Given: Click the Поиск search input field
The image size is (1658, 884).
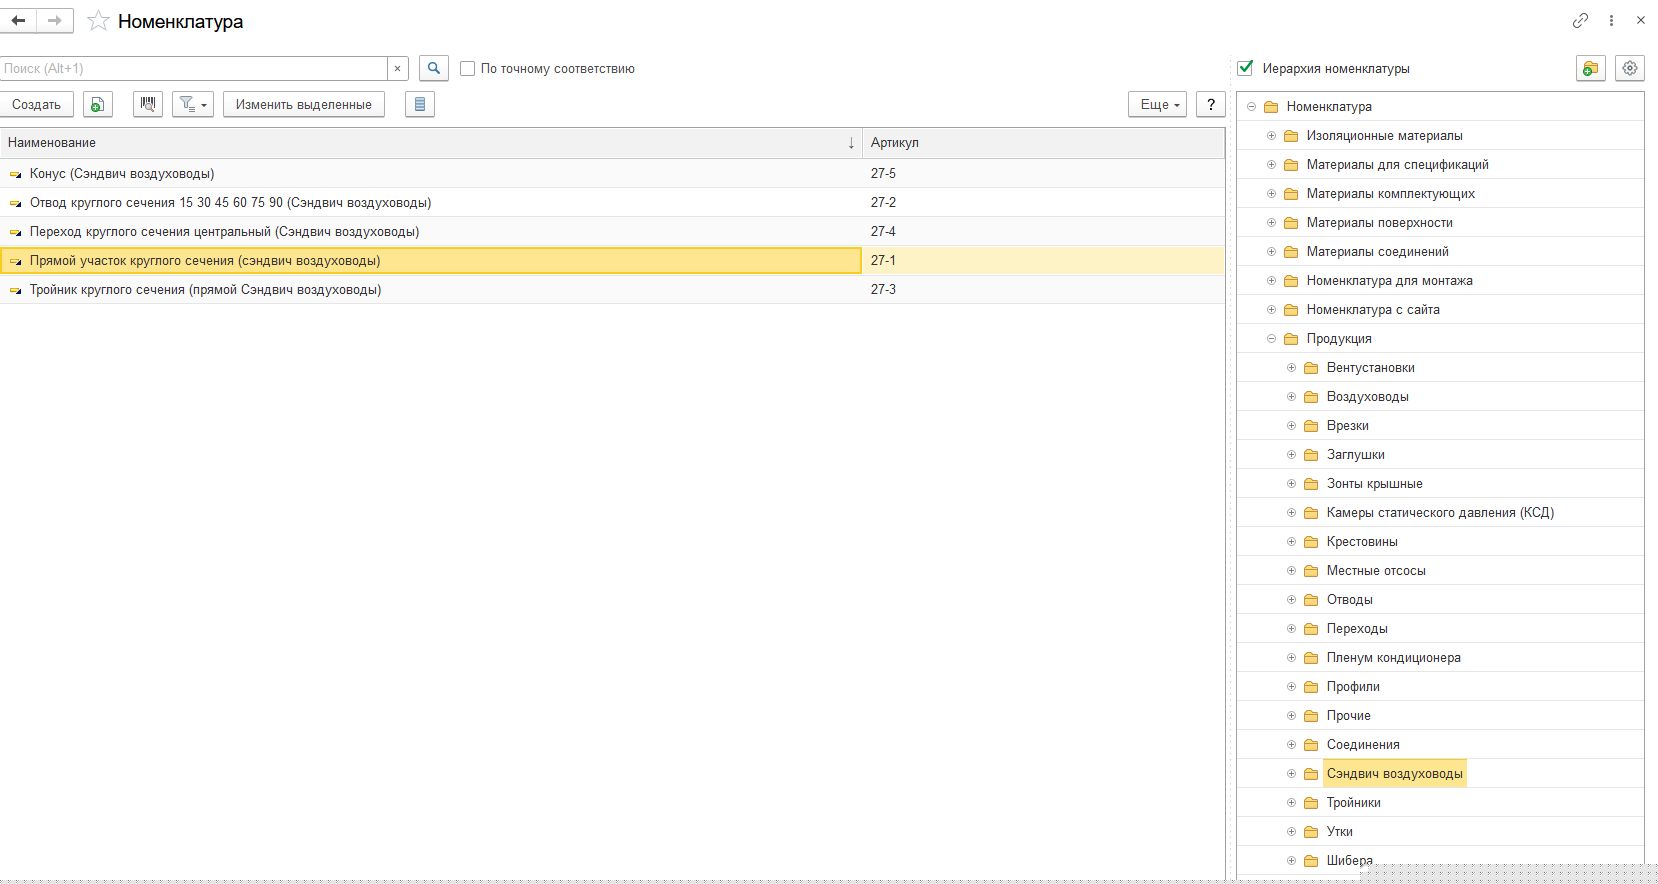Looking at the screenshot, I should 194,68.
